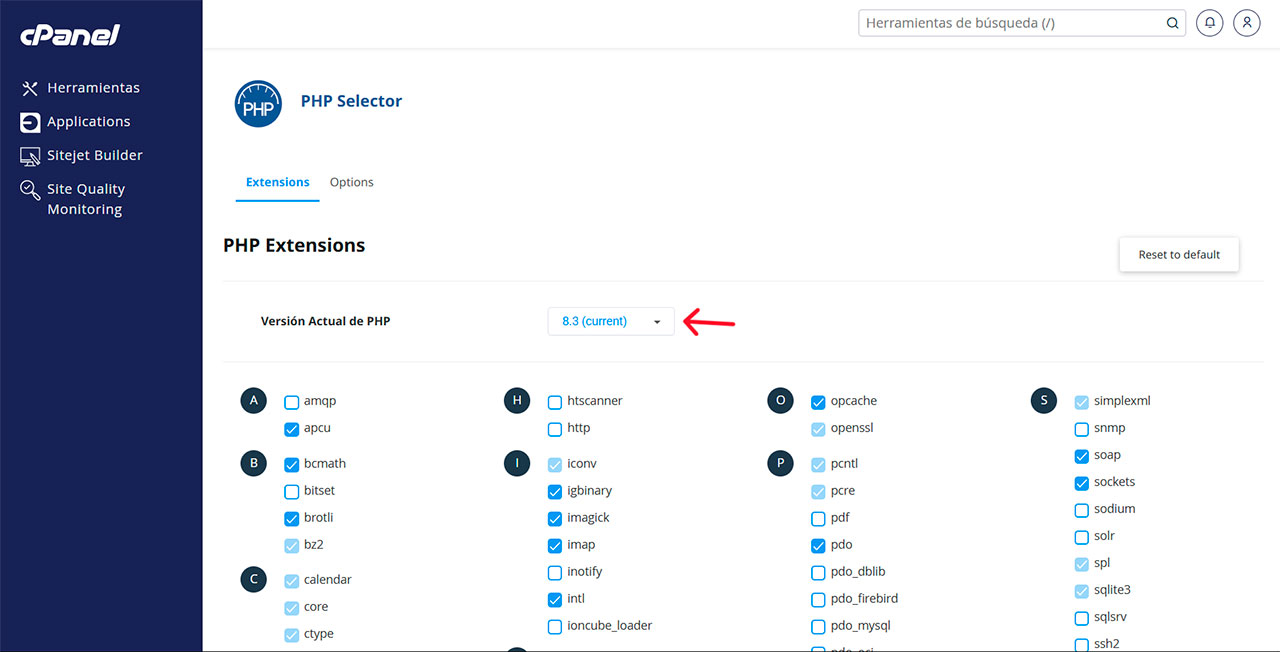Open Herramientas in the sidebar
The image size is (1280, 652).
(x=93, y=88)
